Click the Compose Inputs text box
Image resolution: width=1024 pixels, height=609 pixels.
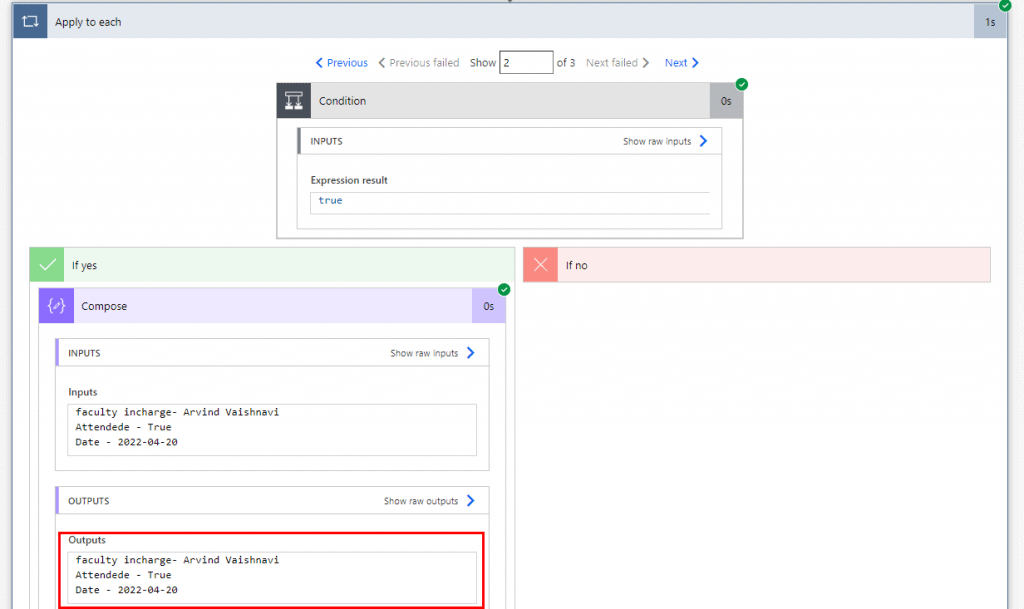272,429
